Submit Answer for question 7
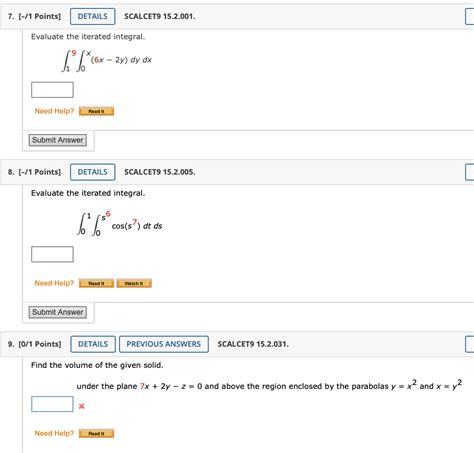The width and height of the screenshot is (474, 453). 58,140
